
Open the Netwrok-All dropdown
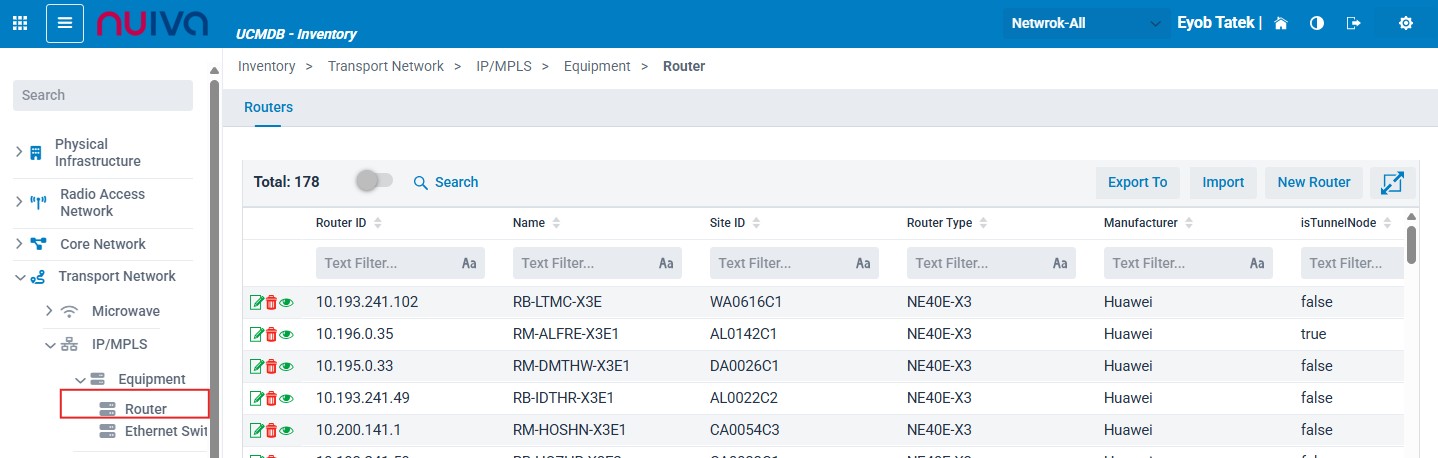click(1087, 23)
